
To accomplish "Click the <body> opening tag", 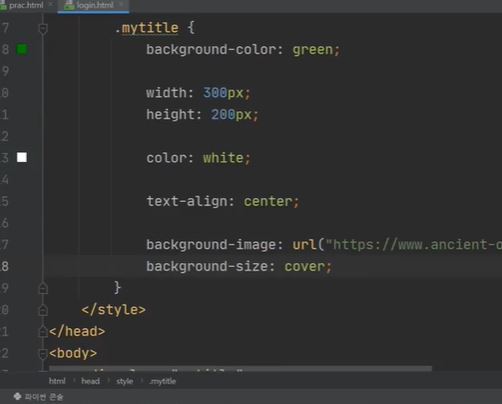I will pyautogui.click(x=73, y=353).
